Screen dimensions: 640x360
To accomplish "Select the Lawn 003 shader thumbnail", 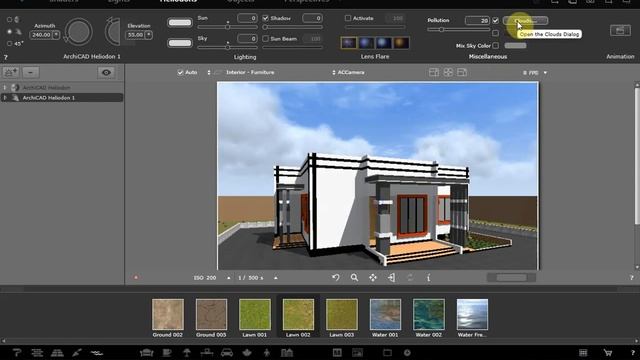I will tap(342, 314).
